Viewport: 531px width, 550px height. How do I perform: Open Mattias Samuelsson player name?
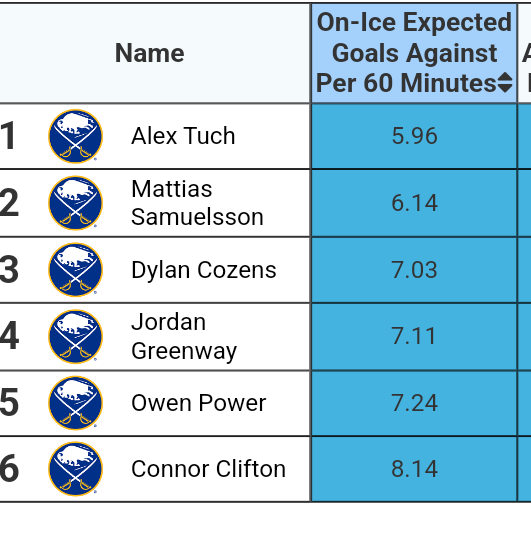pyautogui.click(x=197, y=203)
